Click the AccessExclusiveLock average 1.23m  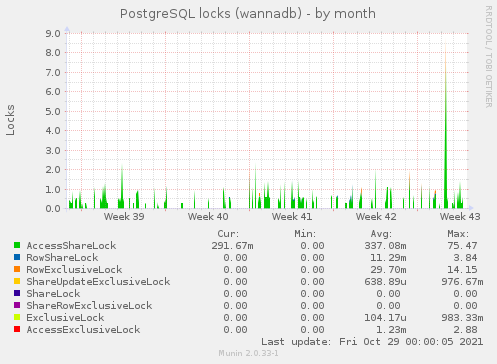391,330
